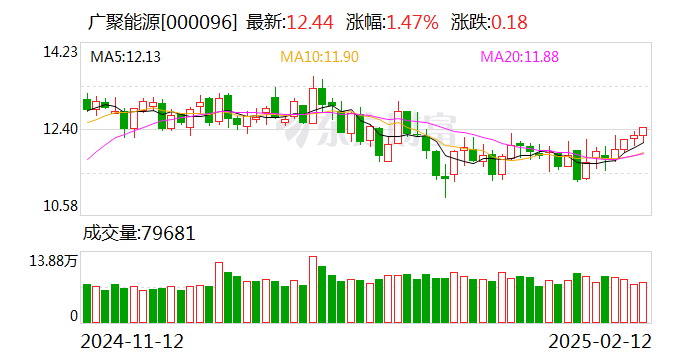Click the 0 volume axis label
Screen dimensions: 688x360
74,316
